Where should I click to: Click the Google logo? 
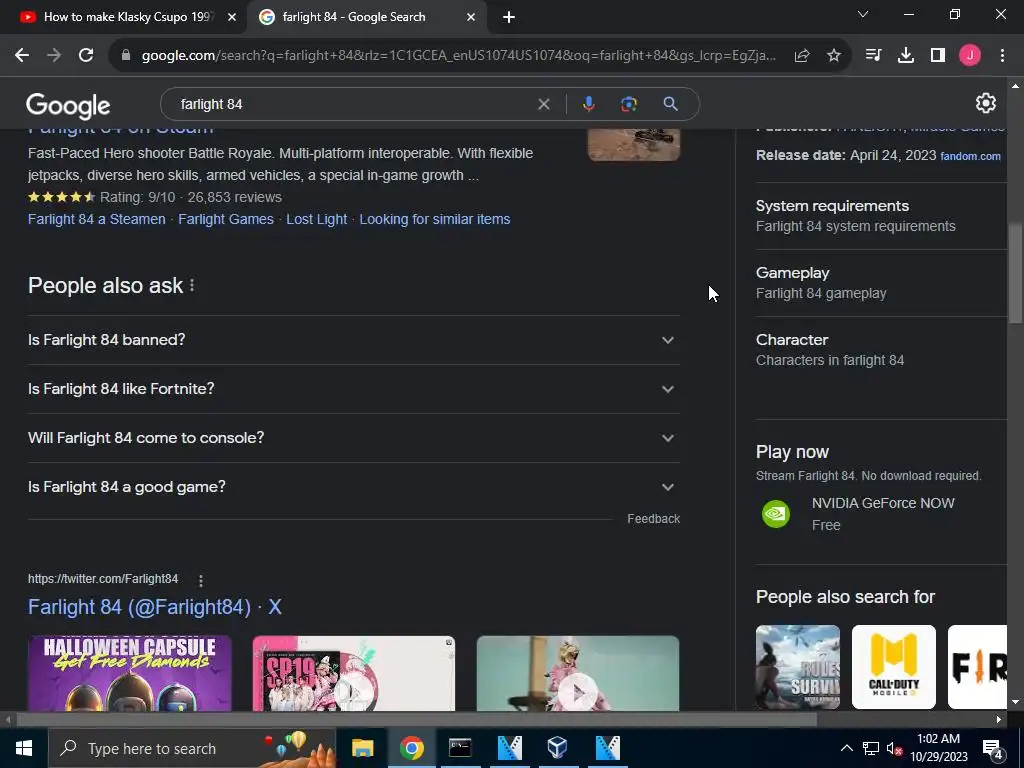coord(68,105)
